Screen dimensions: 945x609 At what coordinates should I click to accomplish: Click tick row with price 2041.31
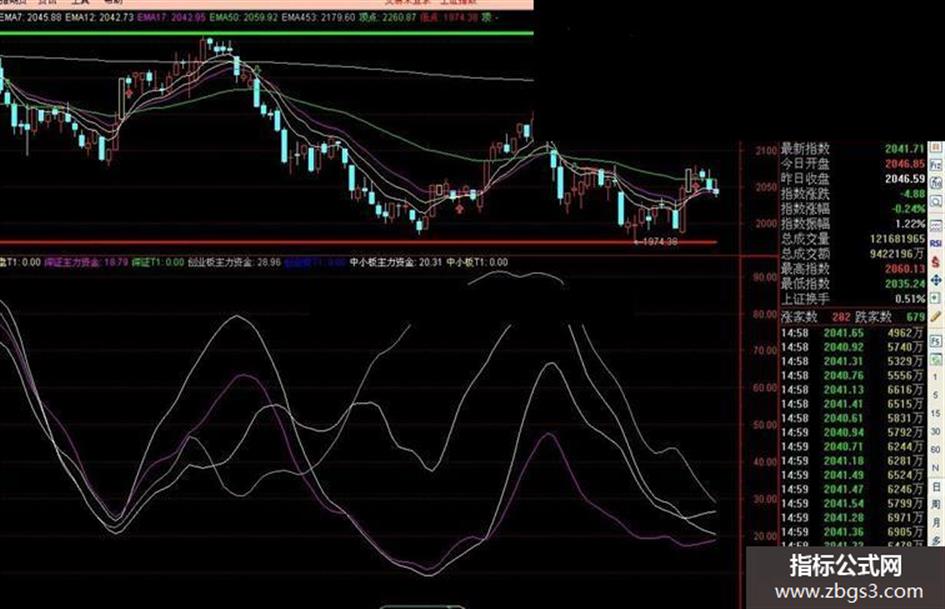point(853,361)
